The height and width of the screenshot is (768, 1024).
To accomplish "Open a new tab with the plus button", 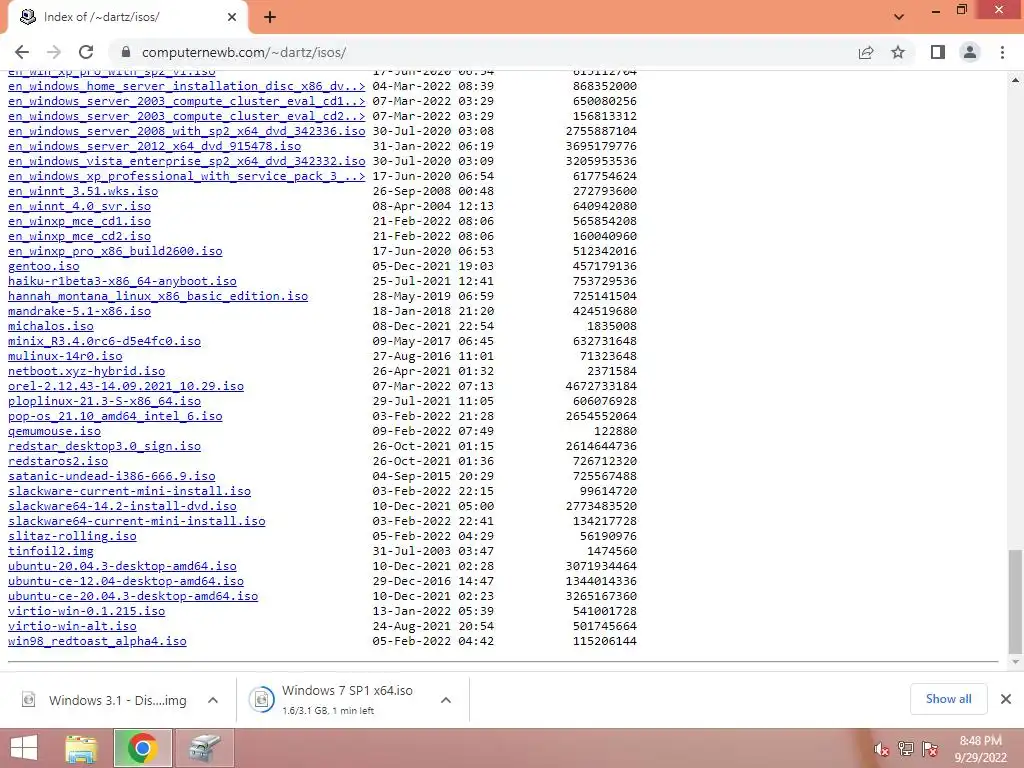I will [x=270, y=18].
